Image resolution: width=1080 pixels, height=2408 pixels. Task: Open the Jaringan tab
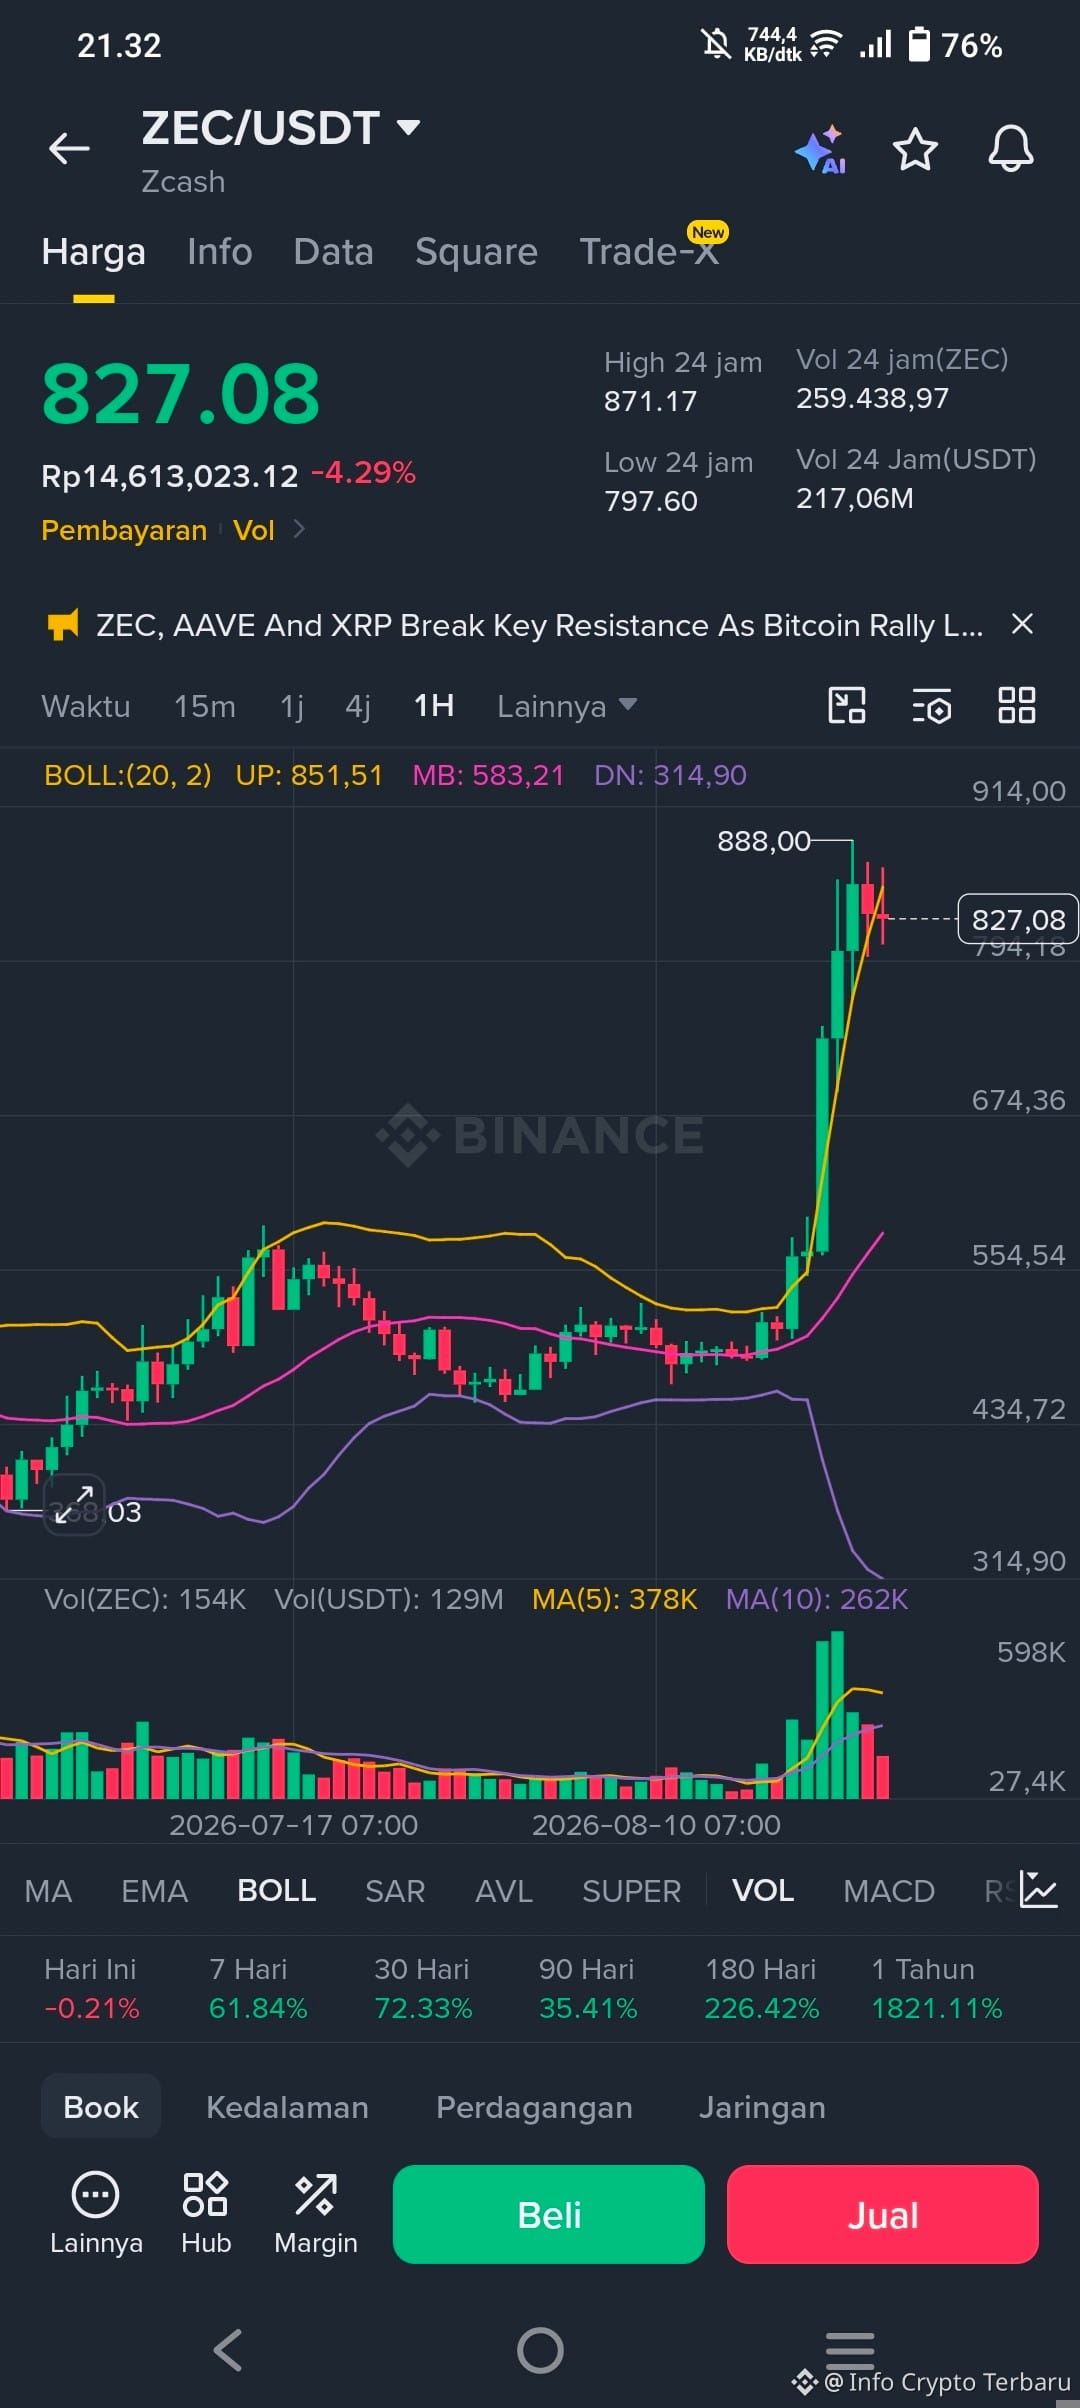point(762,2106)
